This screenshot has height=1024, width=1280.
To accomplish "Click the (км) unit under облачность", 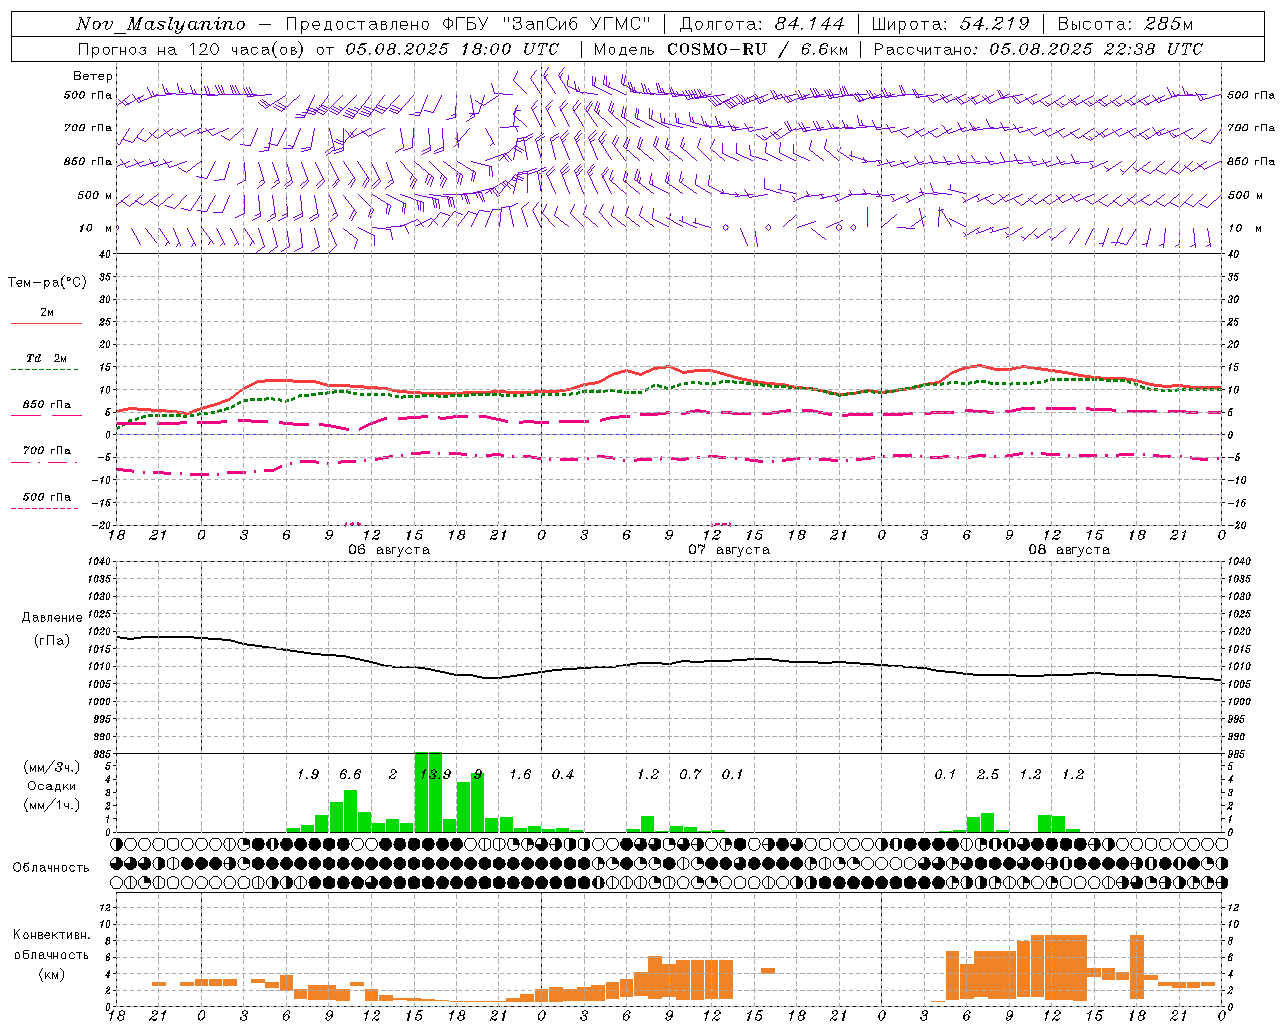I will click(52, 974).
